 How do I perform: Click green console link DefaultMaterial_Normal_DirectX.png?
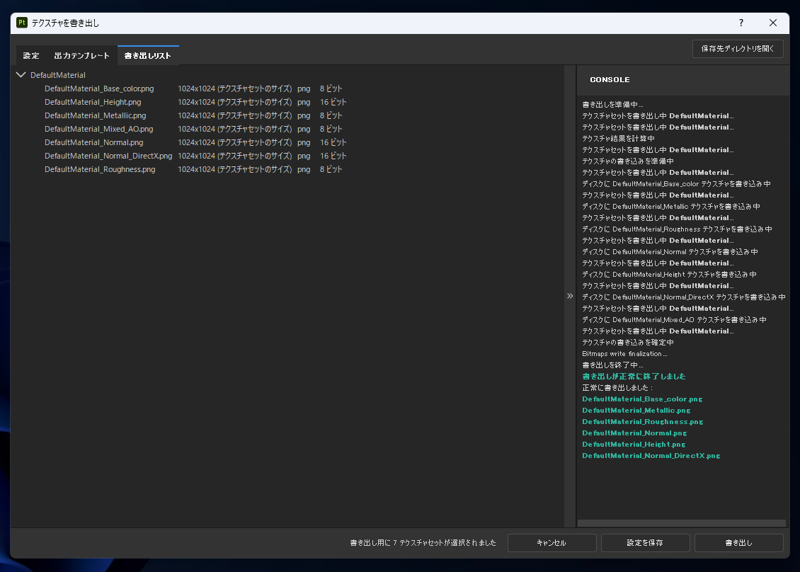coord(651,456)
